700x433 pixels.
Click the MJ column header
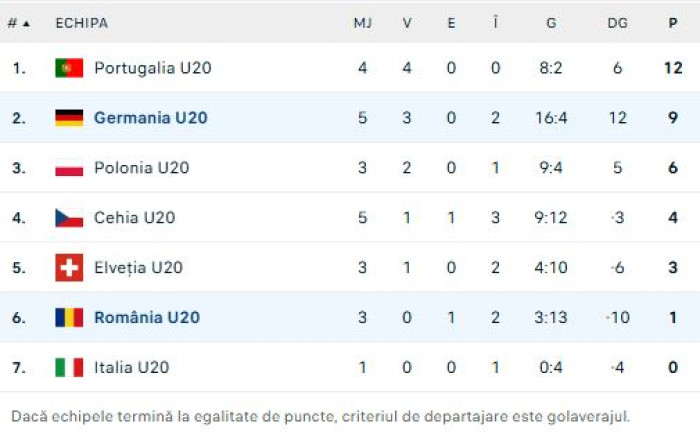(362, 23)
